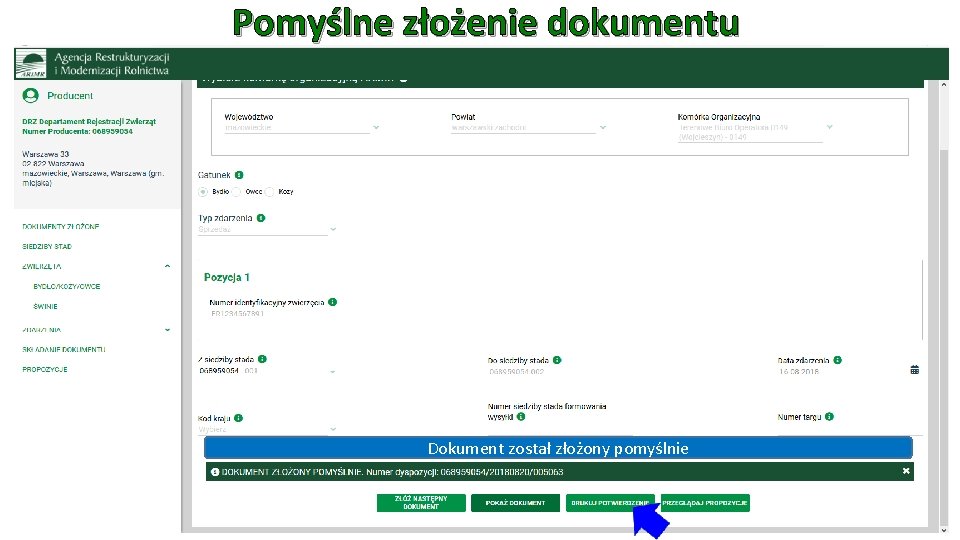
Task: Click the Producent user avatar icon
Action: (30, 96)
